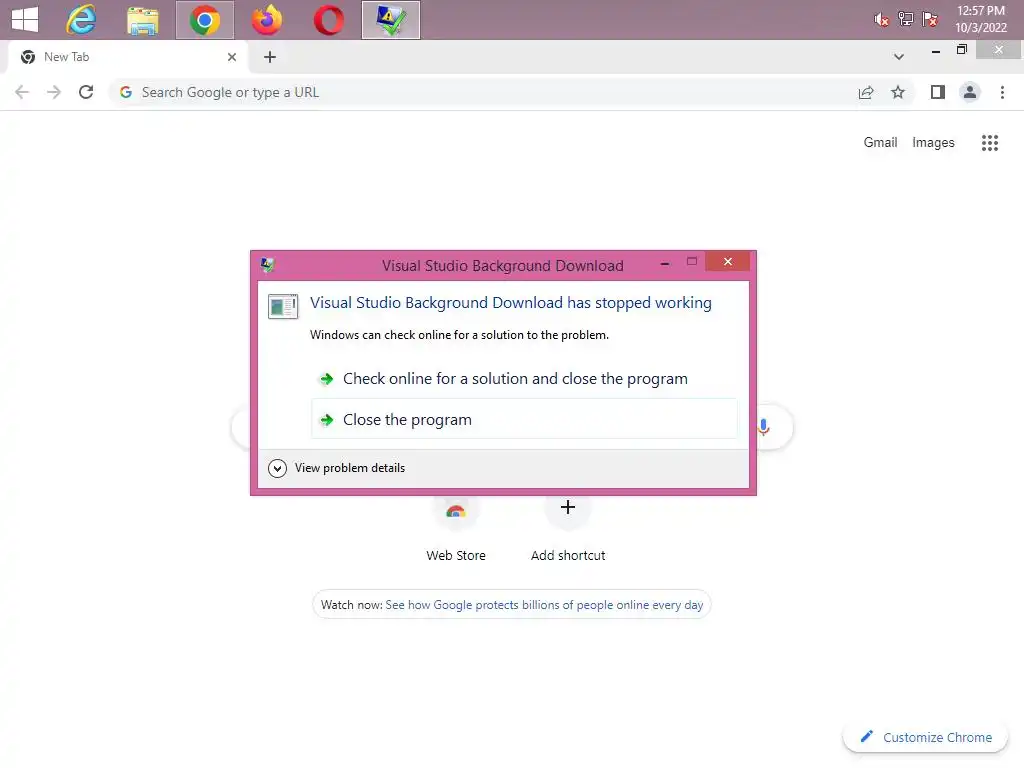Click the muted volume tray icon

(x=881, y=20)
